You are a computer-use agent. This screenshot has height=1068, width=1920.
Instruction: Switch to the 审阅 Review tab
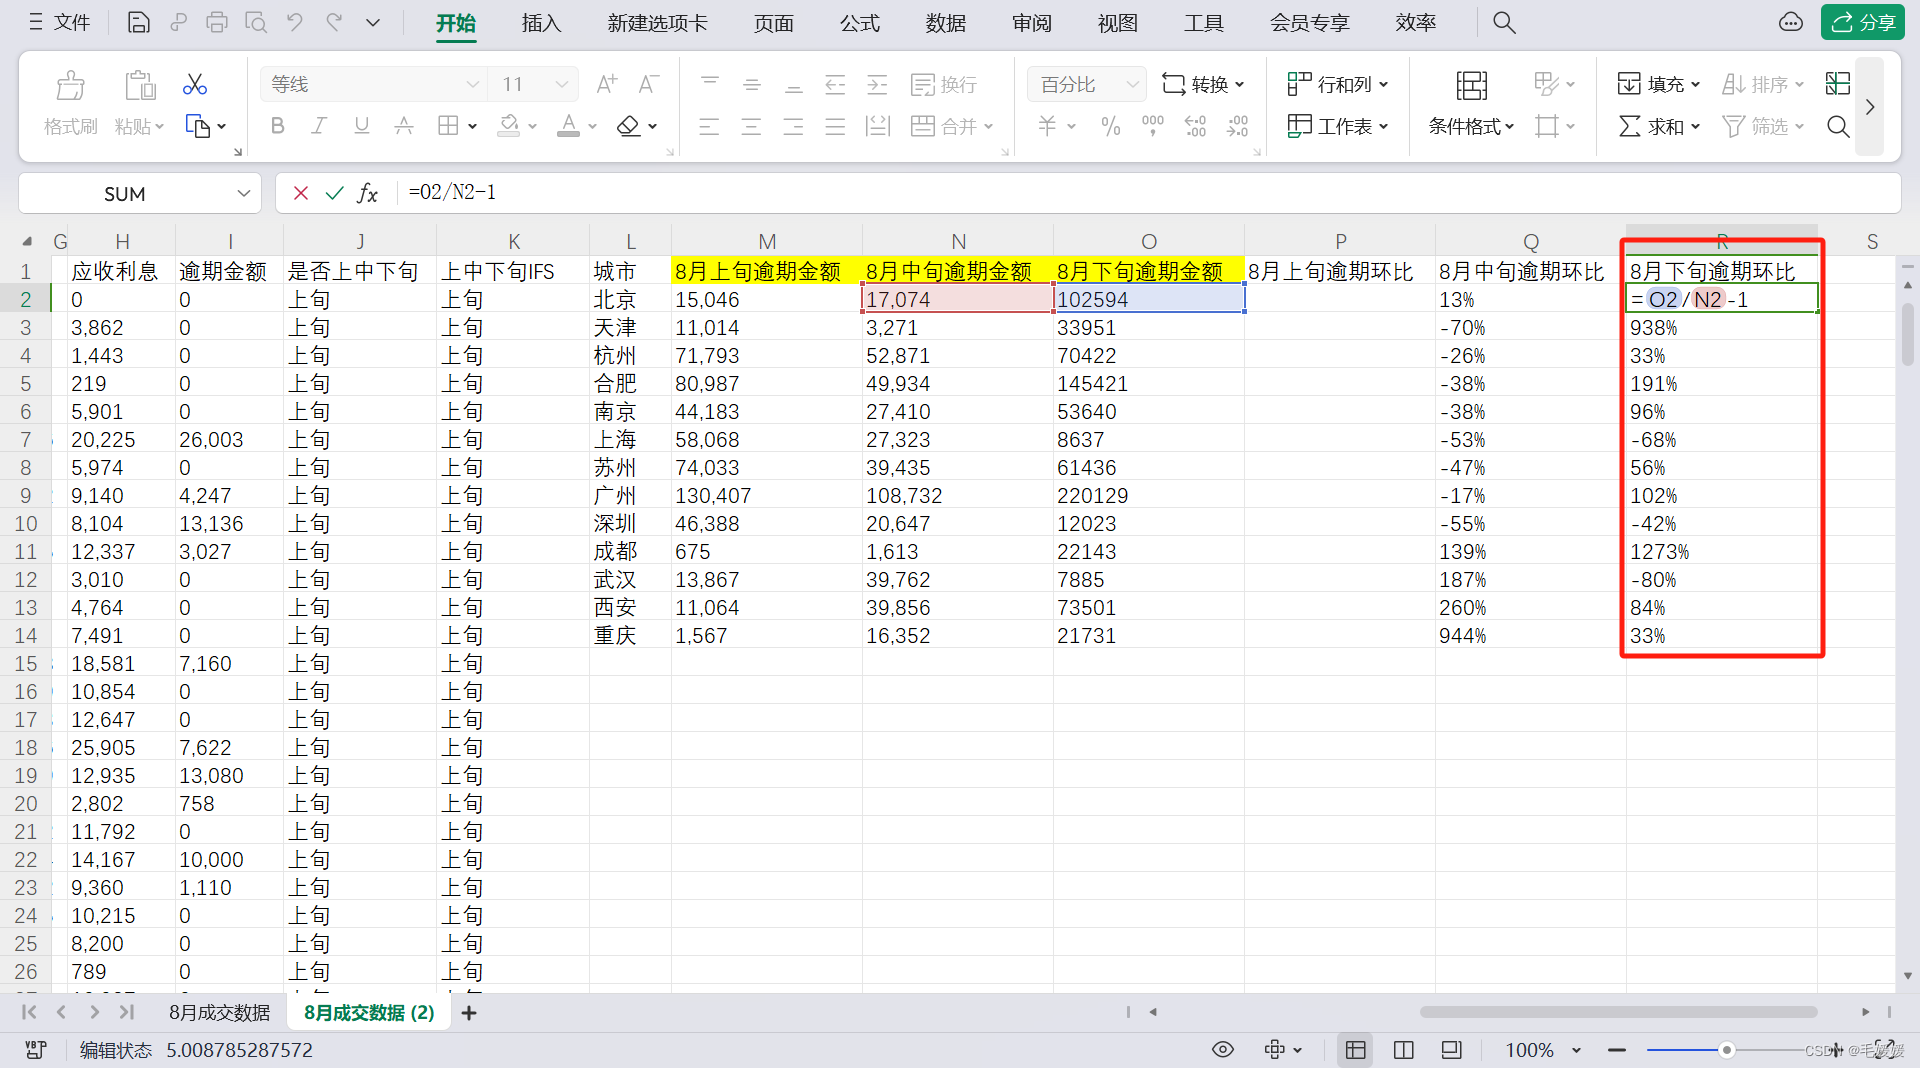[1031, 22]
